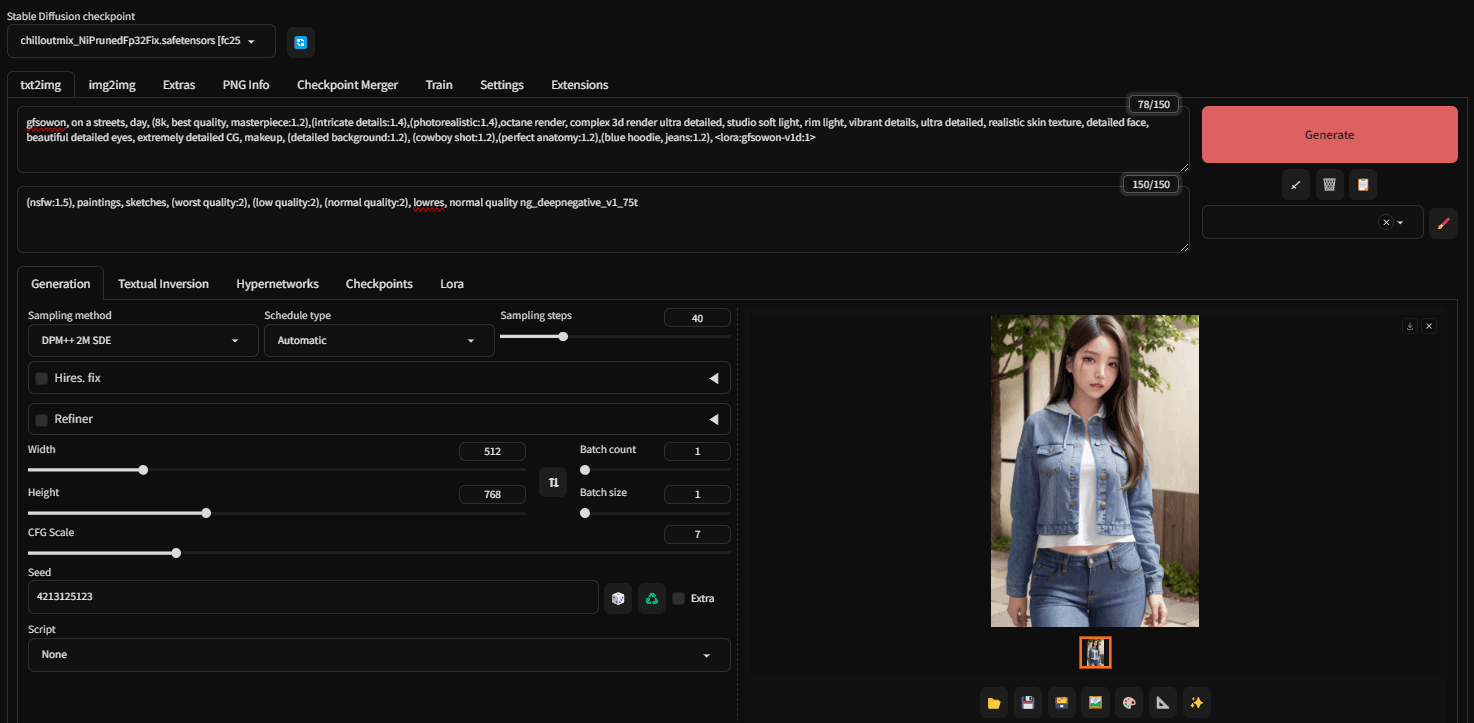Click the Sampling steps slider handle
This screenshot has width=1474, height=723.
pyautogui.click(x=563, y=337)
